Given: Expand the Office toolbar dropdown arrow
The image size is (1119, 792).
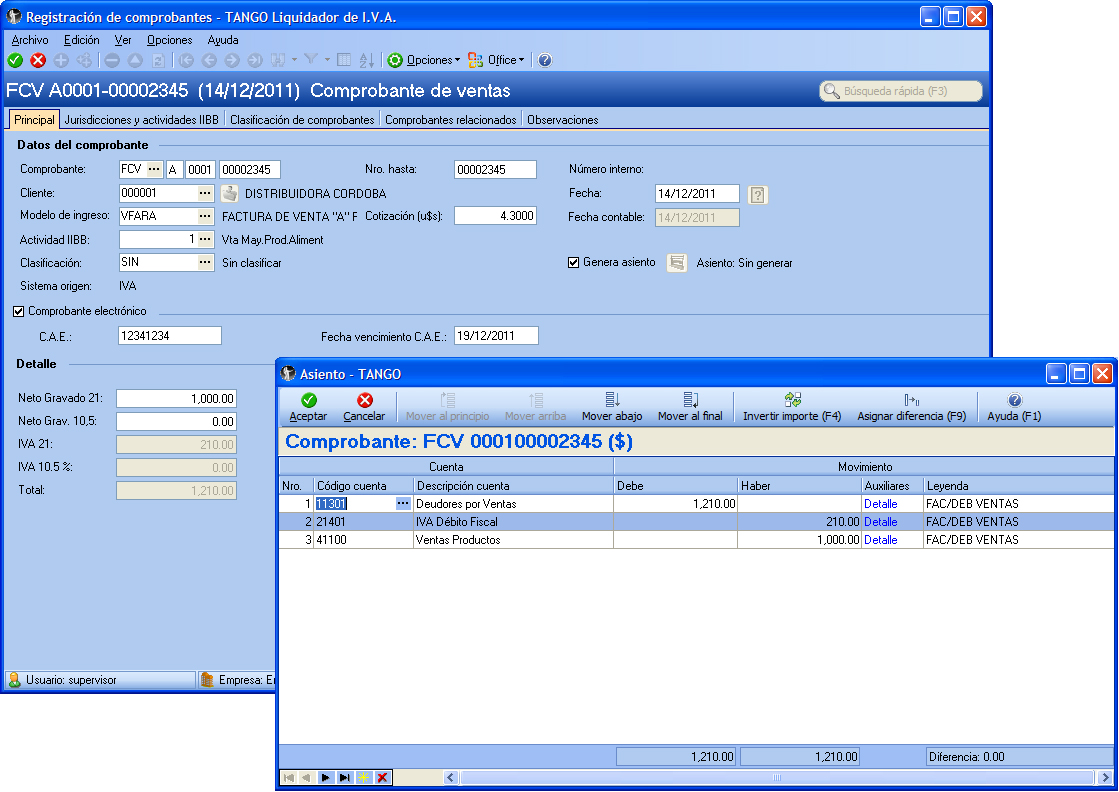Looking at the screenshot, I should pos(522,61).
